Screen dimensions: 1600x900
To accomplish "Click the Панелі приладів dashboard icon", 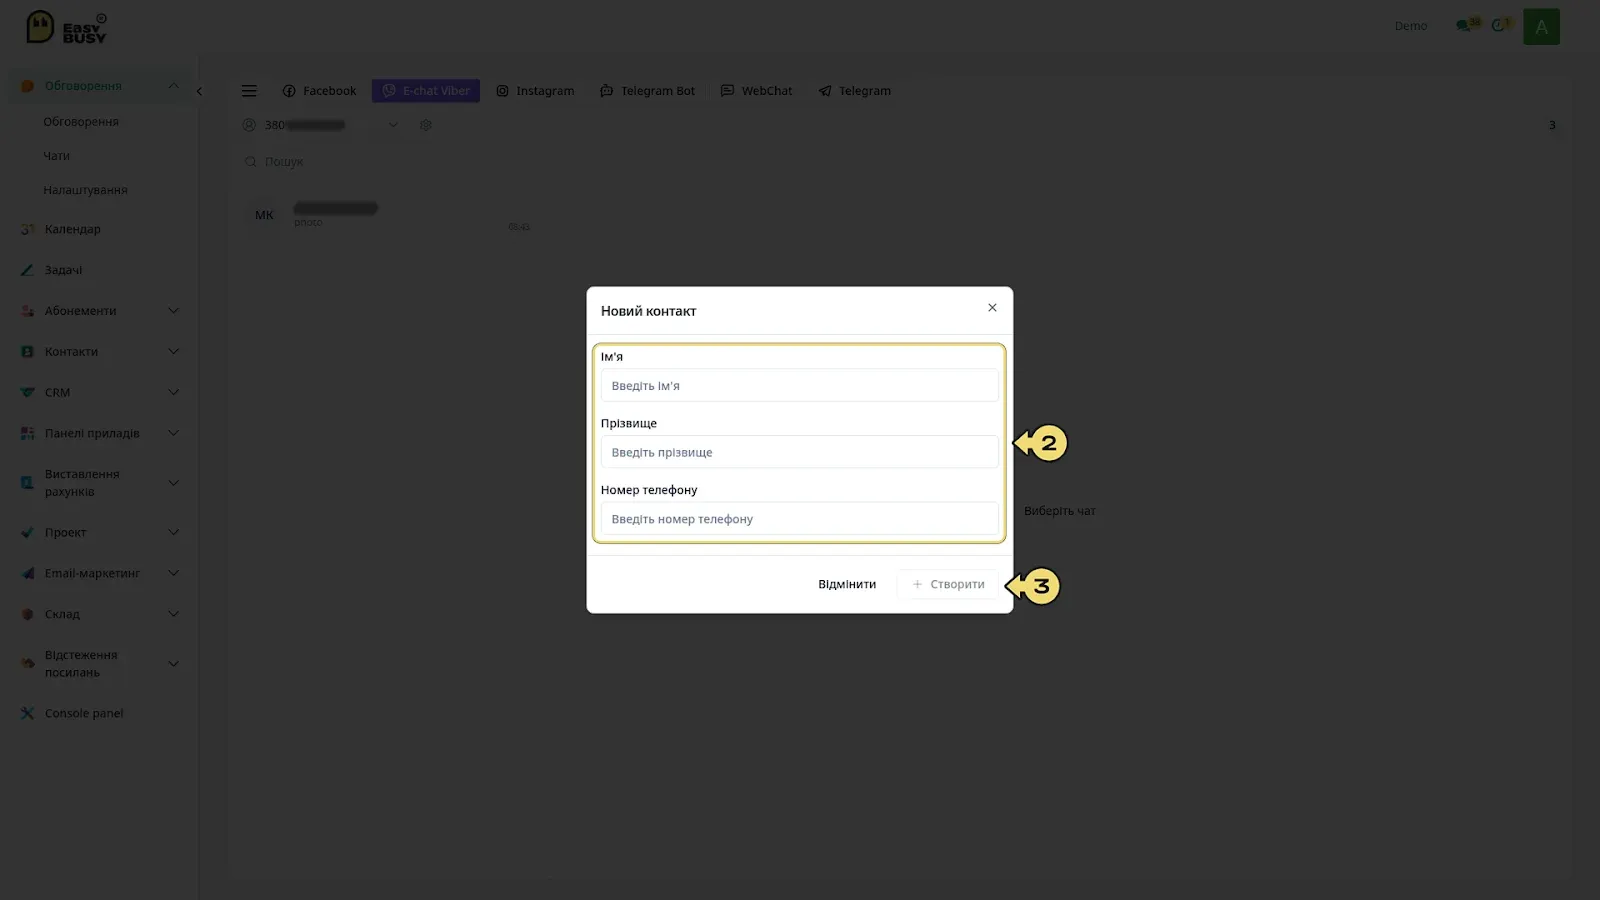I will [28, 434].
